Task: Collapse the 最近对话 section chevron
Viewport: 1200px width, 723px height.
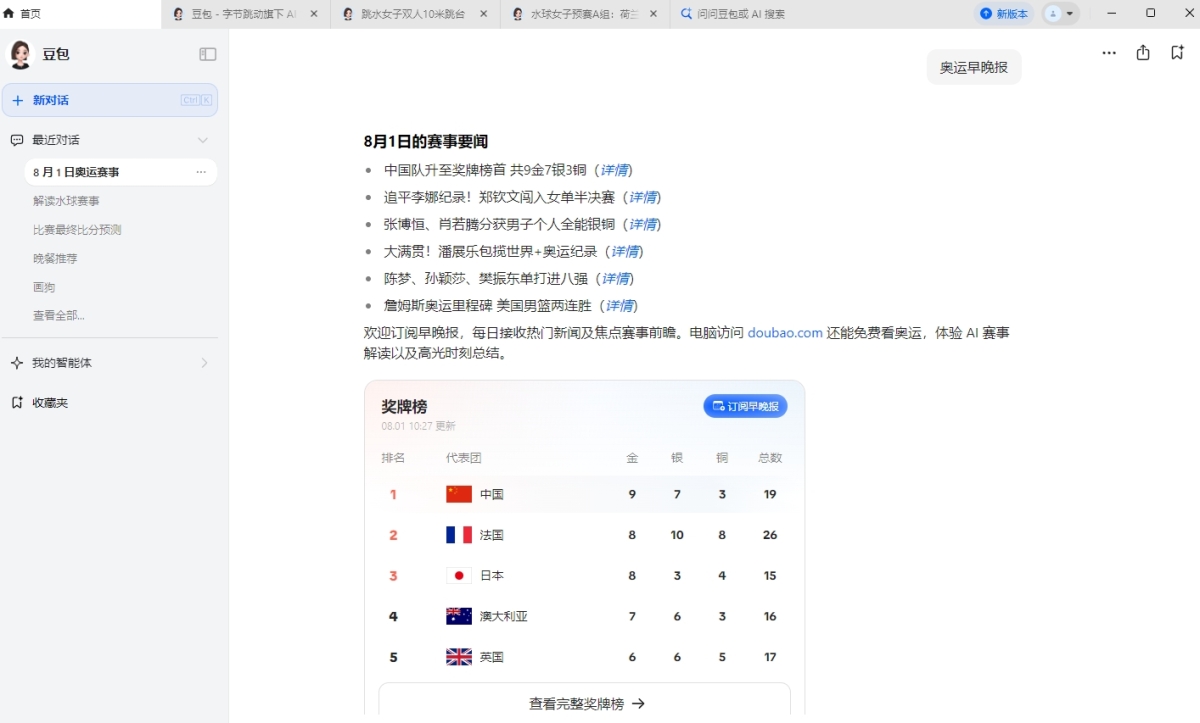Action: point(203,140)
